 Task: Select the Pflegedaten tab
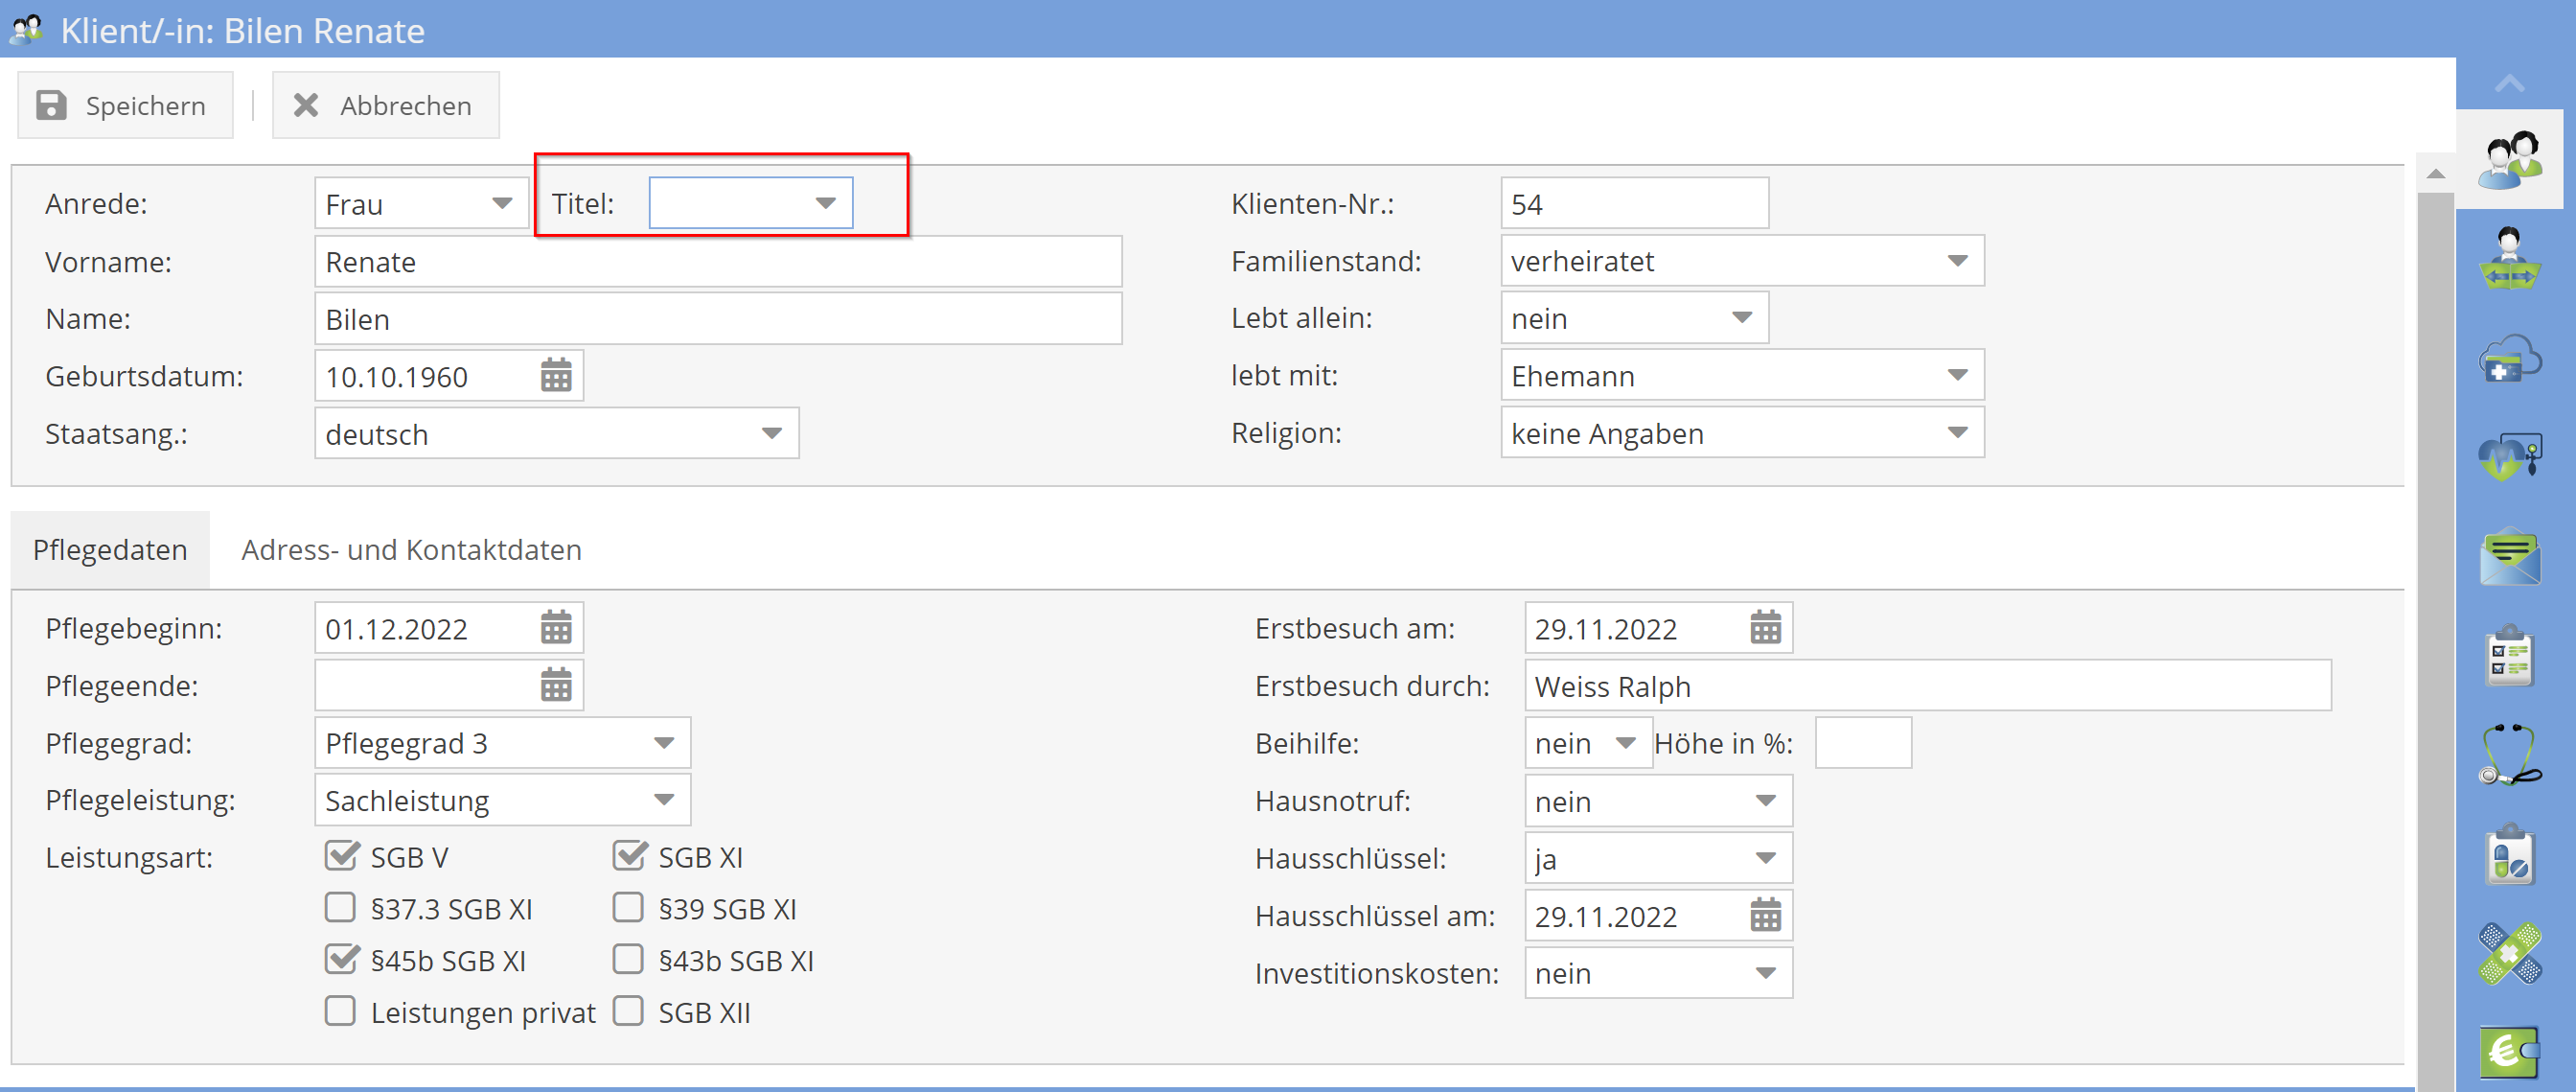(110, 550)
